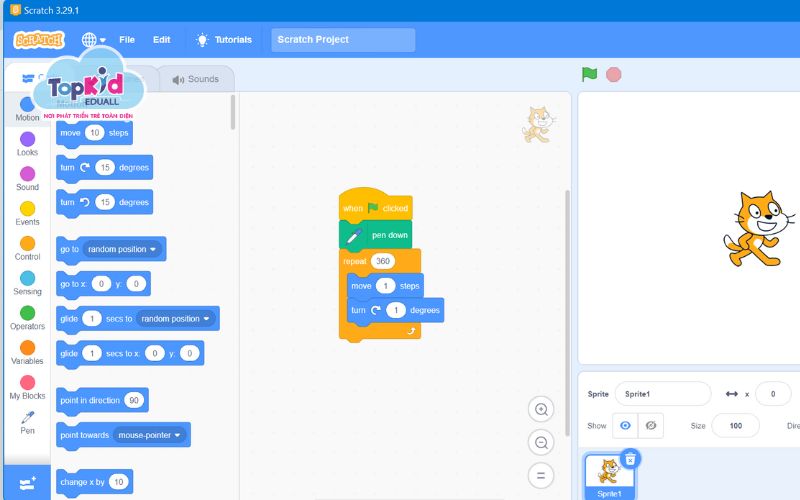Click the turn counterclockwise 15 degrees block
Screen dimensions: 800x500
click(x=105, y=203)
